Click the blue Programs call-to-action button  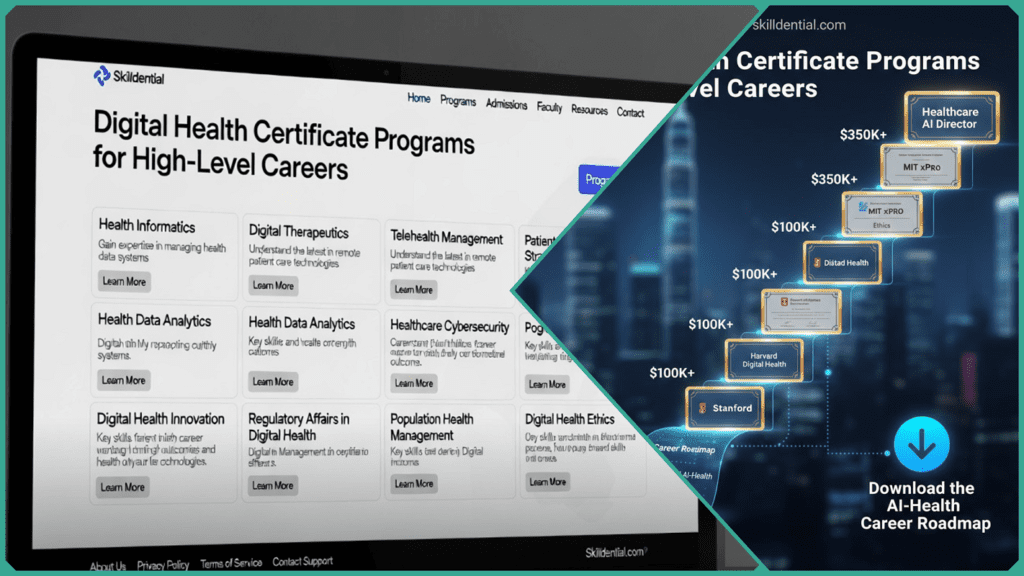596,178
